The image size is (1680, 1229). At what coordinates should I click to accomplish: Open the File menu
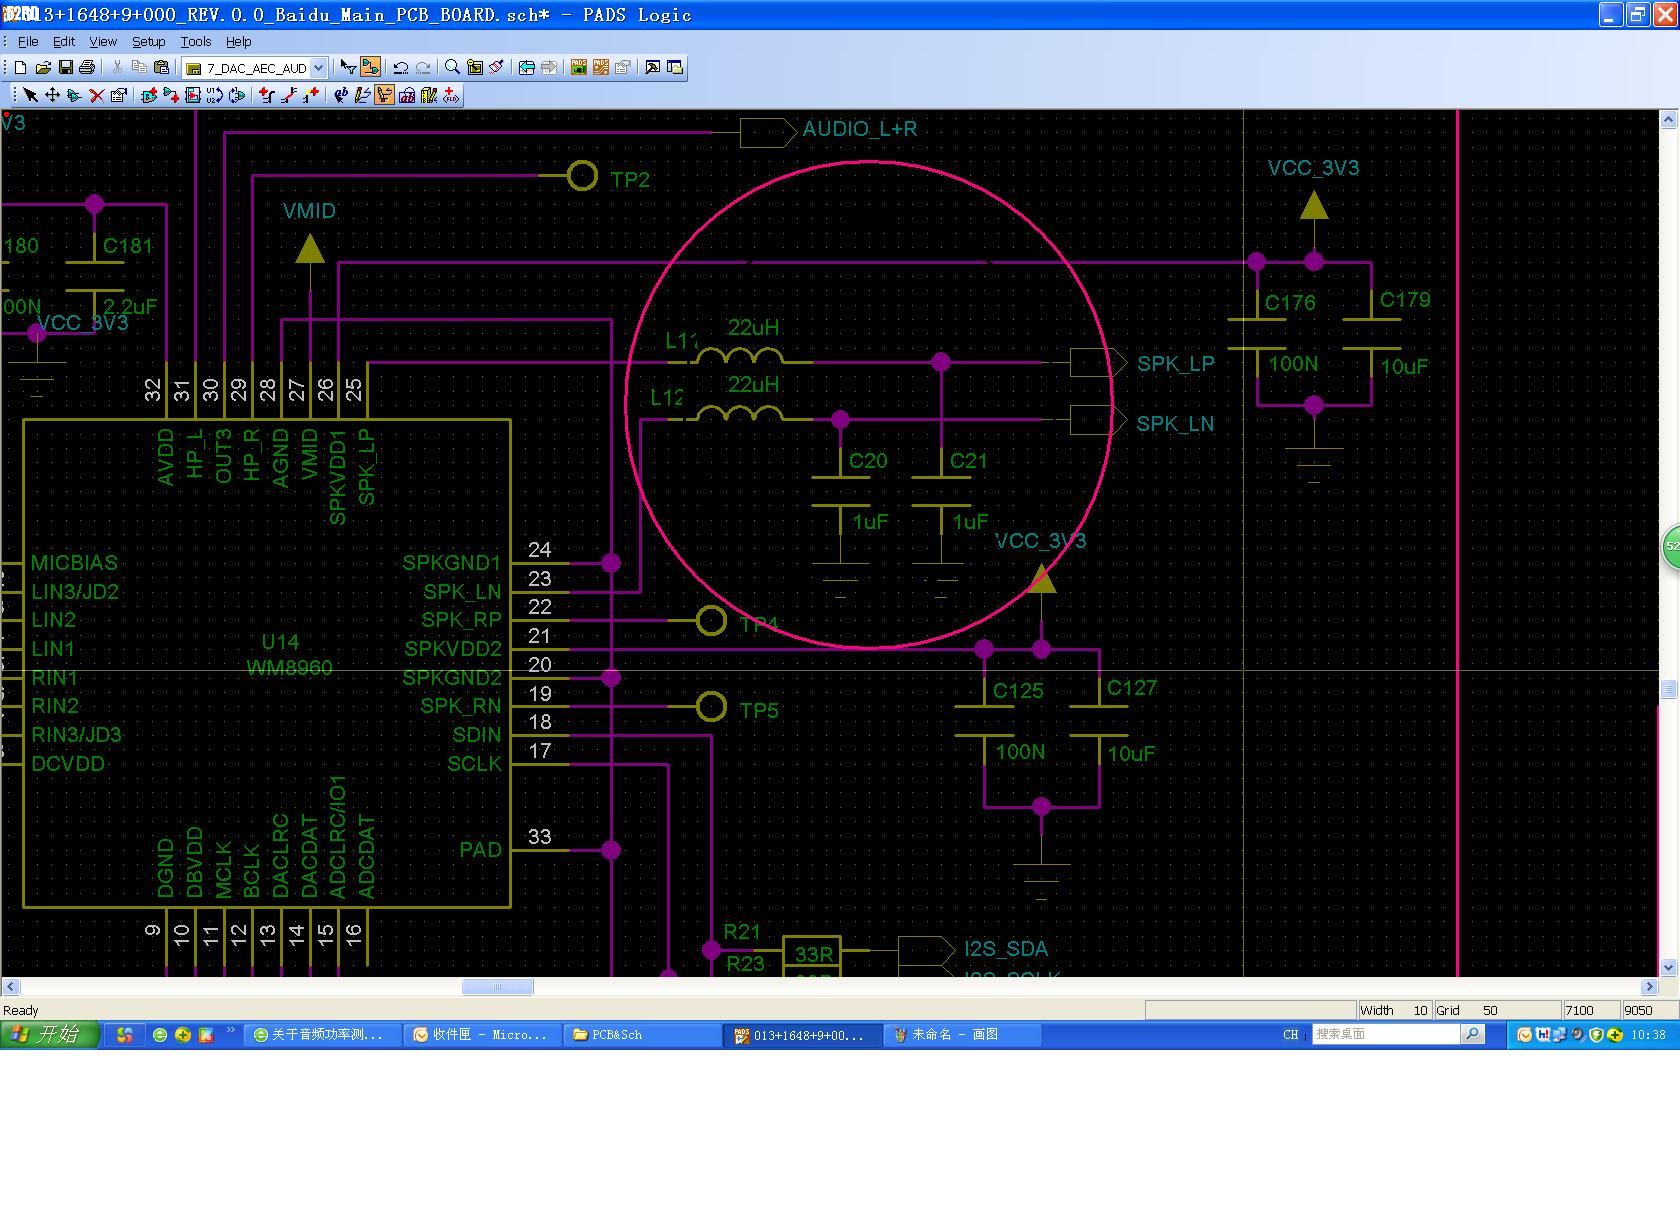pos(28,42)
